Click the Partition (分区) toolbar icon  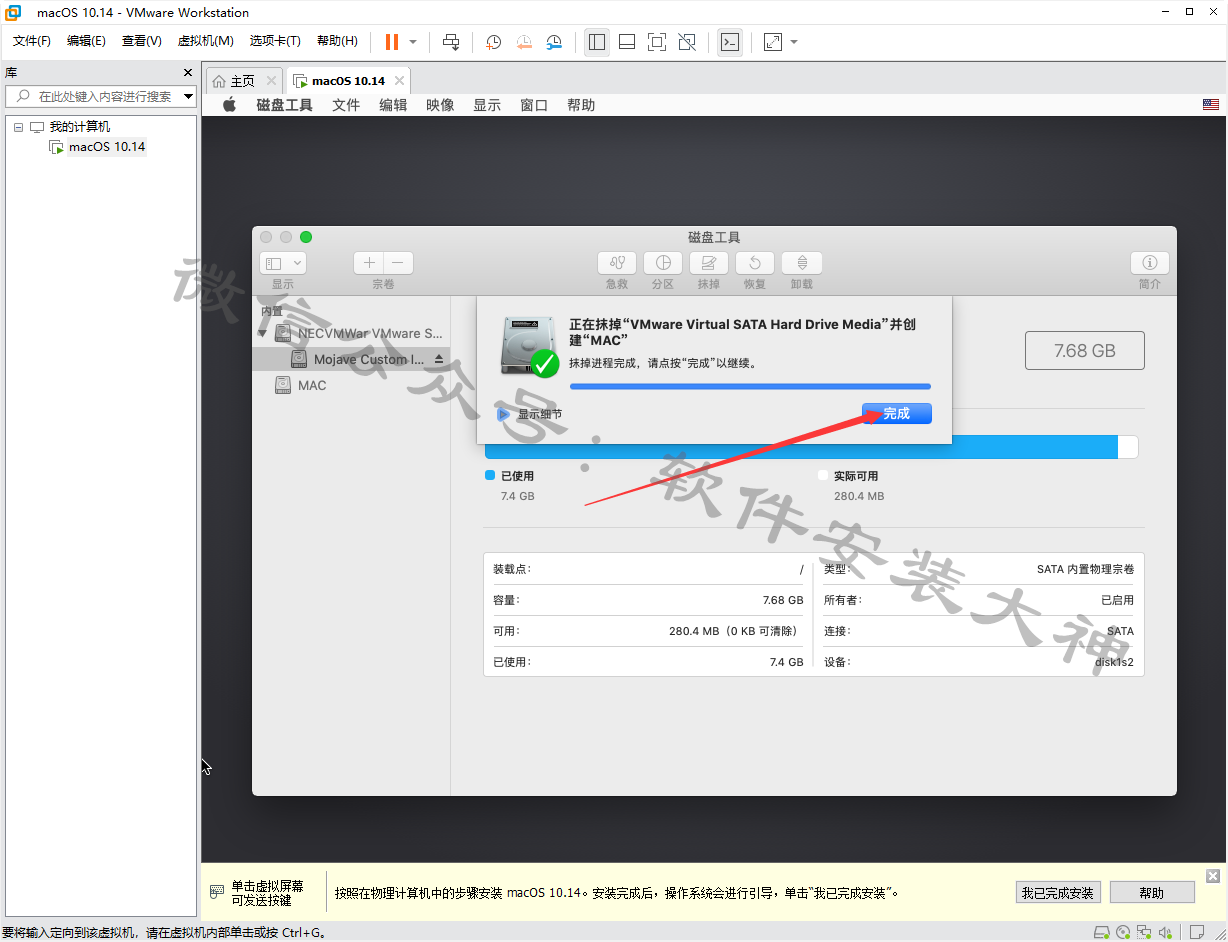click(663, 263)
